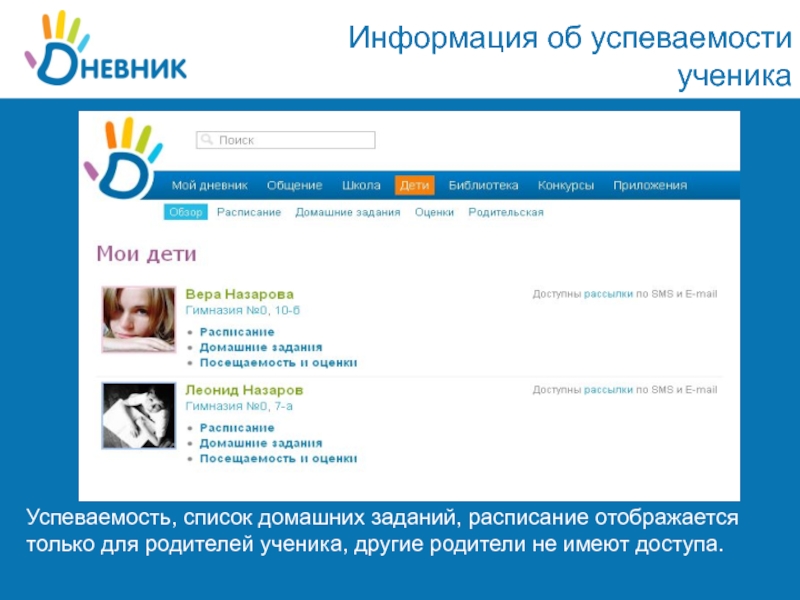Select the Обзор sub-tab
This screenshot has width=800, height=600.
[x=185, y=212]
